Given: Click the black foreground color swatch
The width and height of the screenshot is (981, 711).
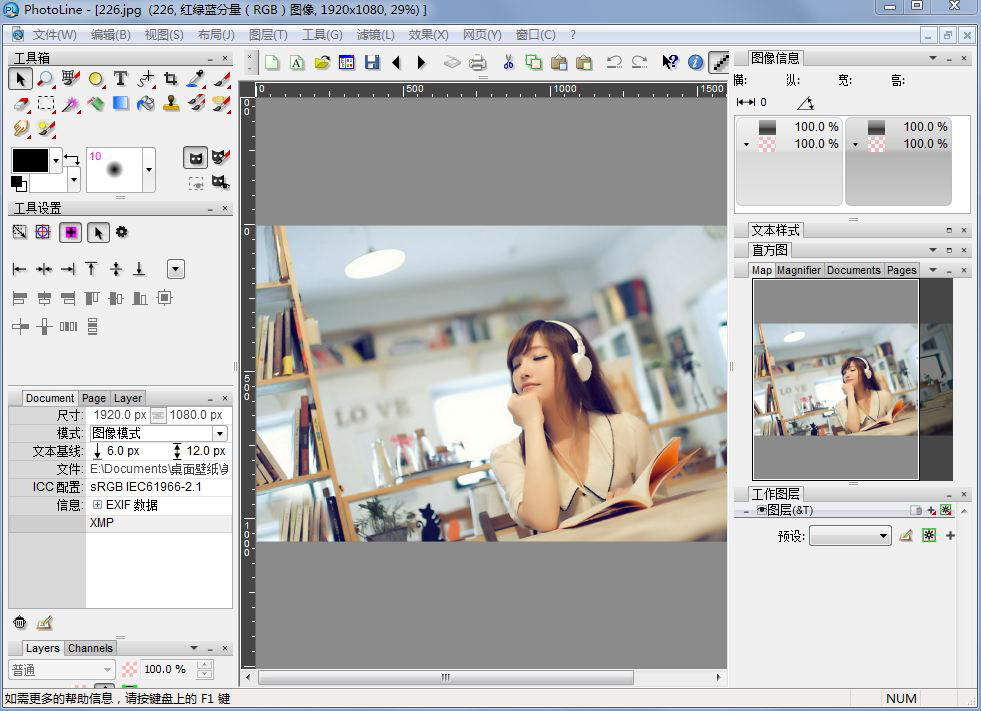Looking at the screenshot, I should [x=30, y=161].
